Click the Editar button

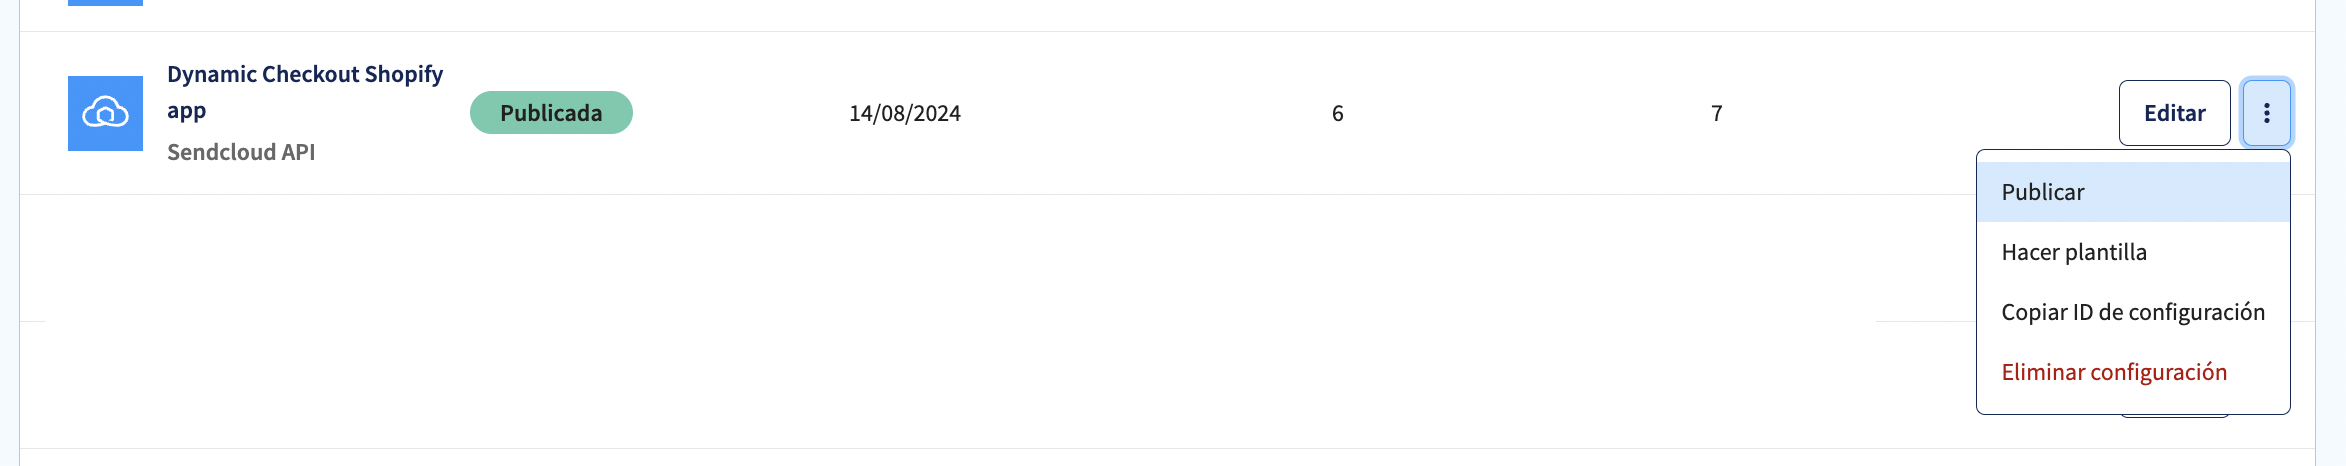(2174, 113)
